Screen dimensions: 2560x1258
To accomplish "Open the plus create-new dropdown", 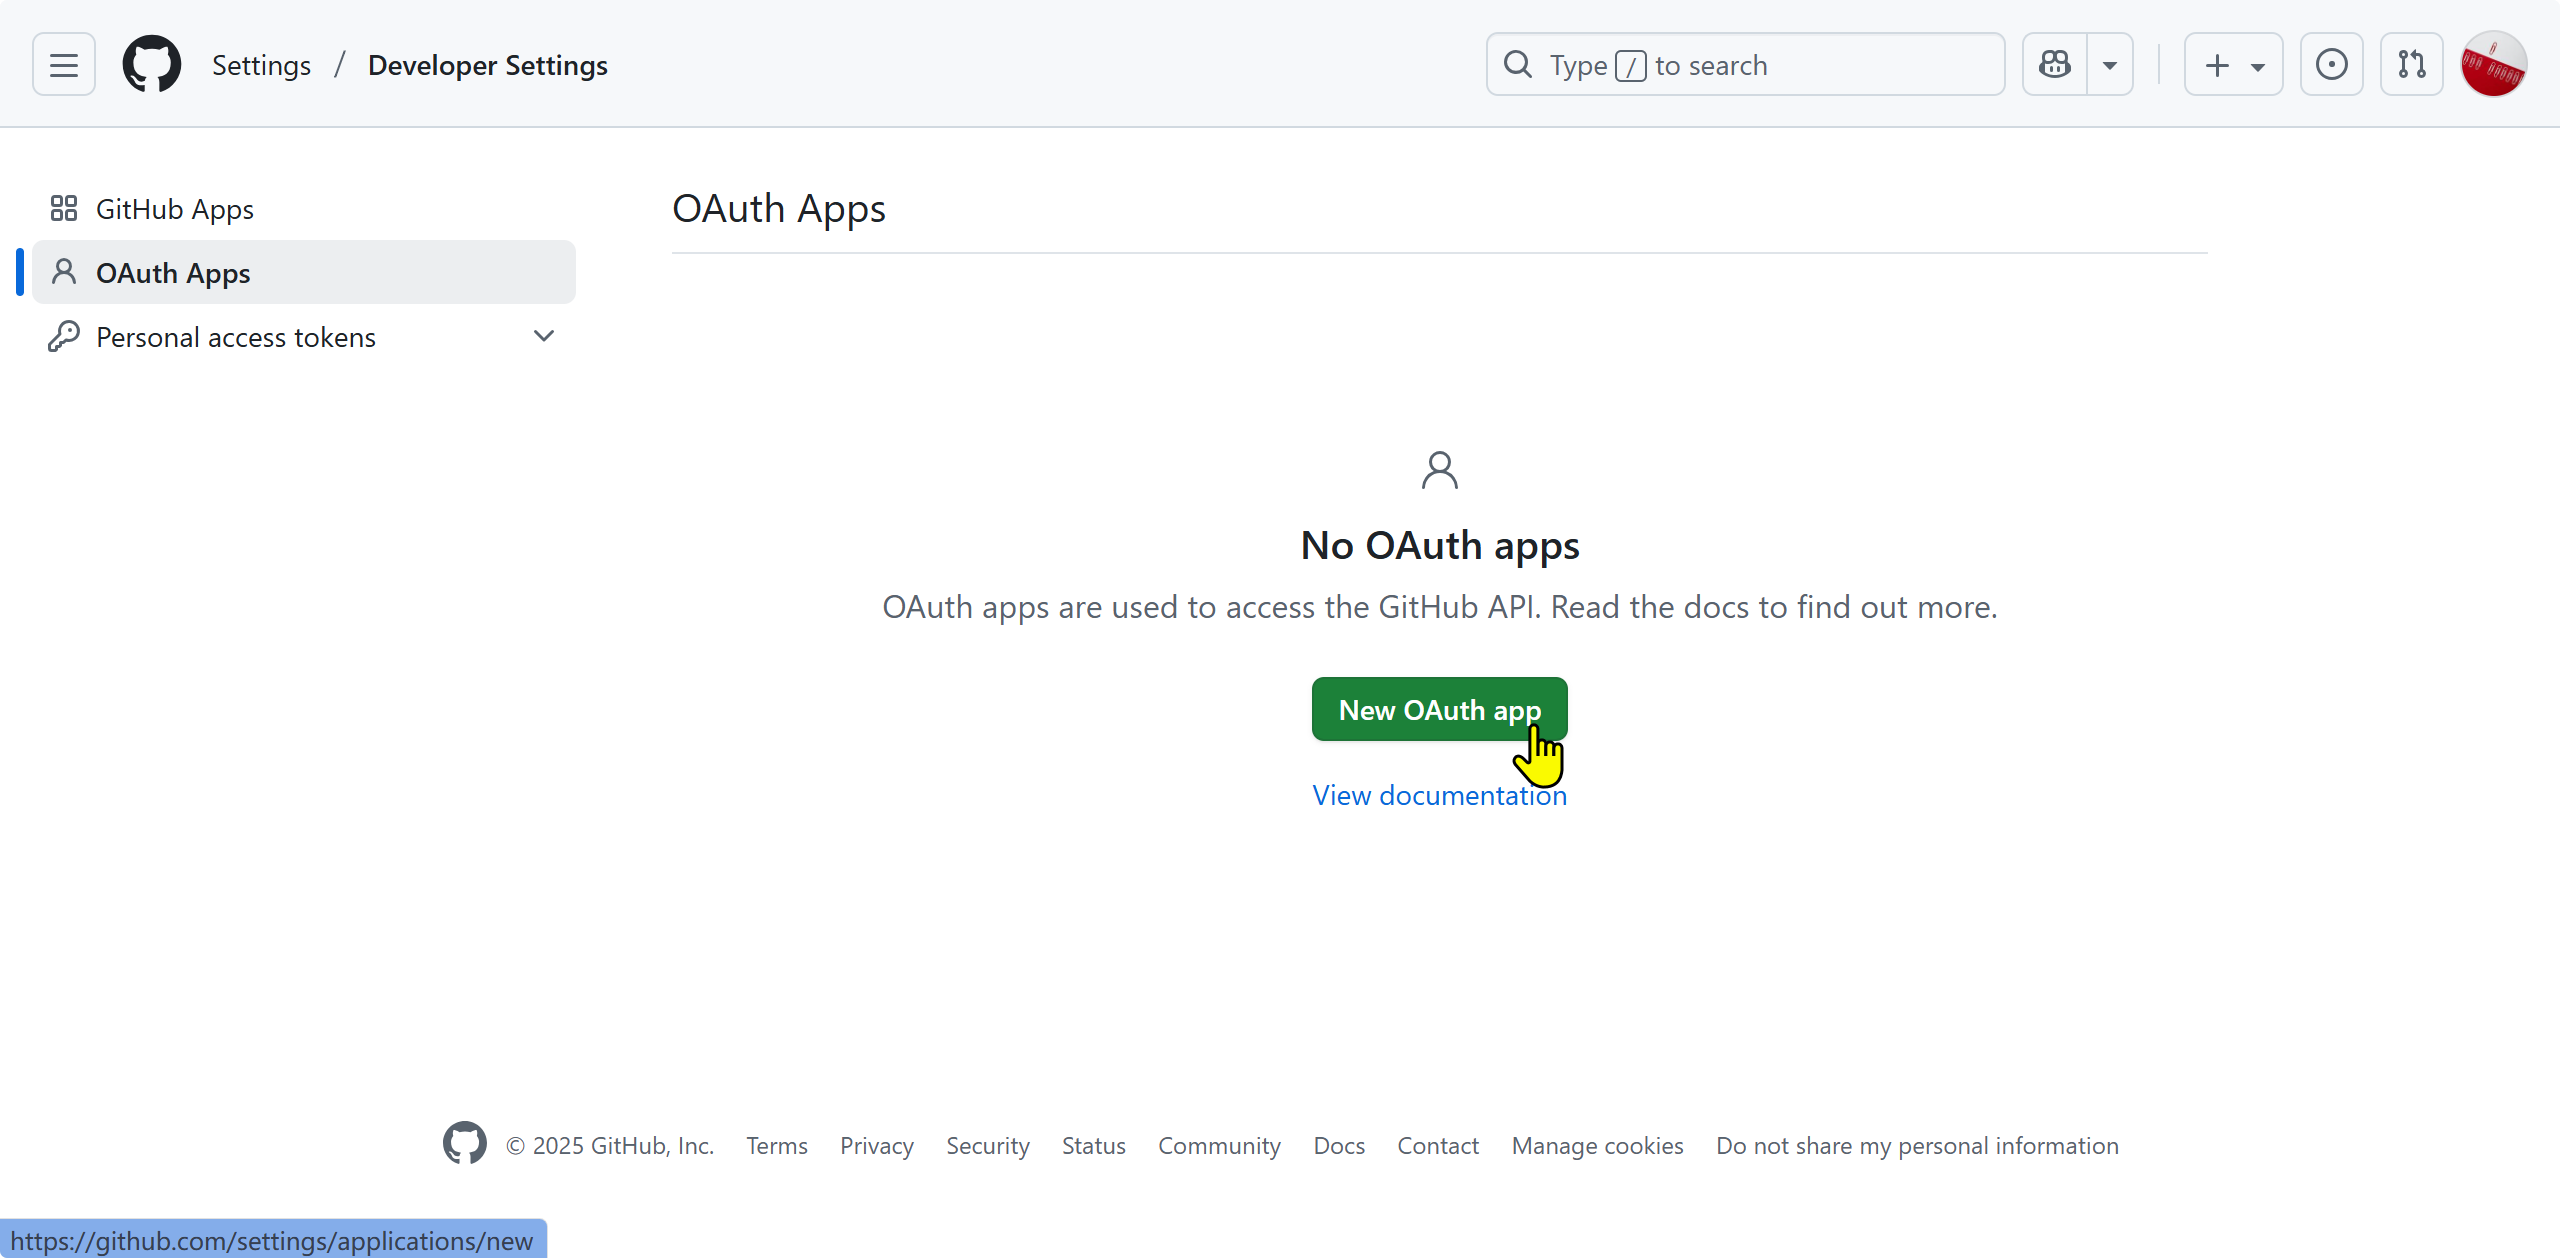I will point(2233,65).
